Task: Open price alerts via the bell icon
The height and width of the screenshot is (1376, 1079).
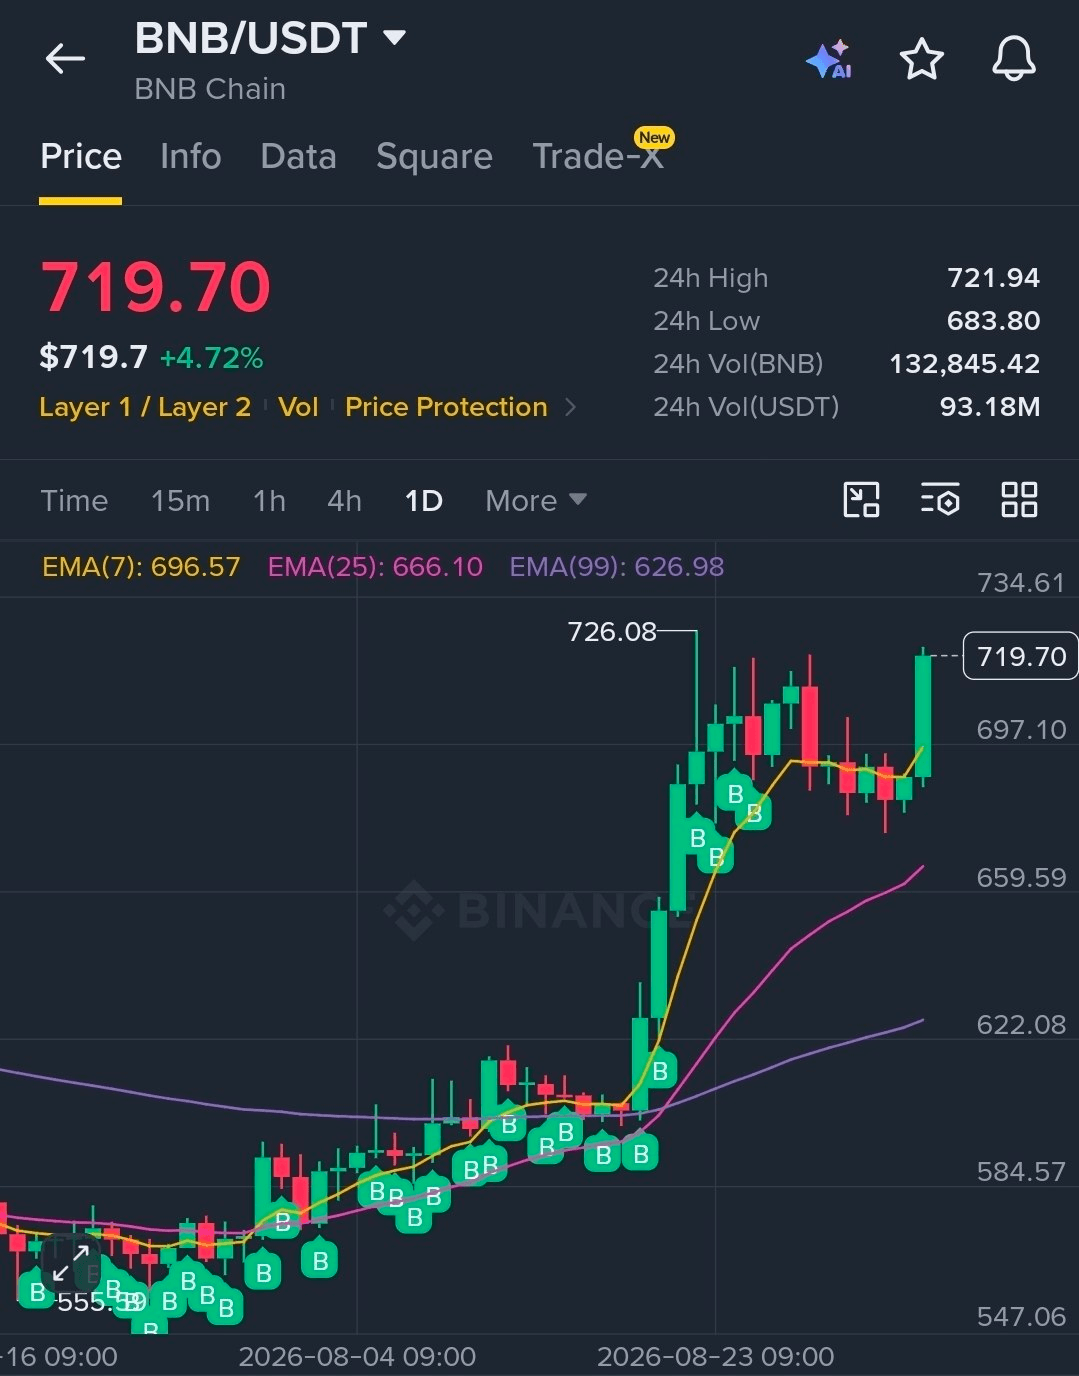Action: [x=1013, y=59]
